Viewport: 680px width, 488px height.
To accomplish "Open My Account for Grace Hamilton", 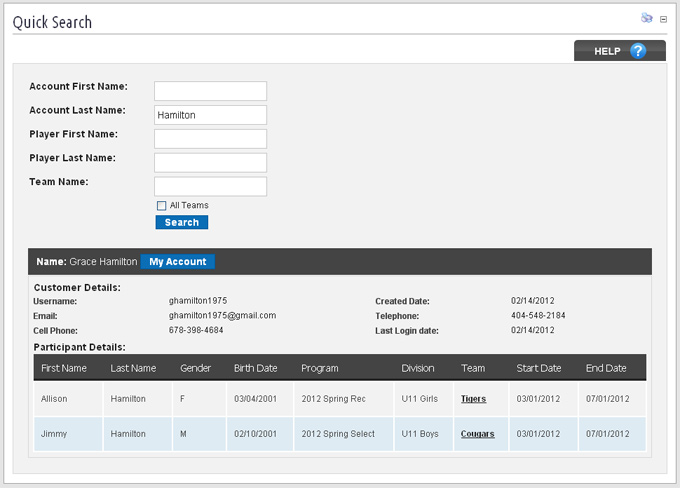I will tap(178, 262).
